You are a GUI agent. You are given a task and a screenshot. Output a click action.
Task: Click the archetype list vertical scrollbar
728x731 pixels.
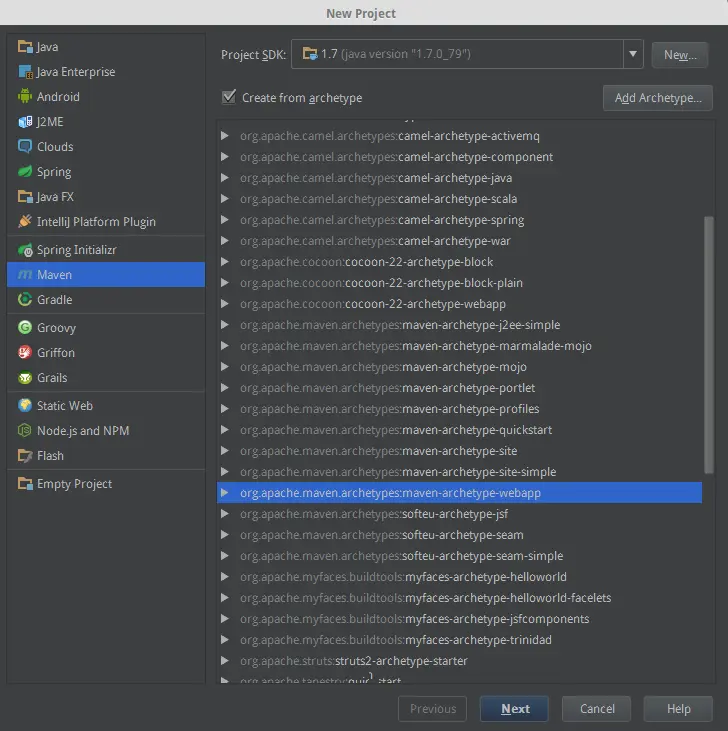pos(708,345)
